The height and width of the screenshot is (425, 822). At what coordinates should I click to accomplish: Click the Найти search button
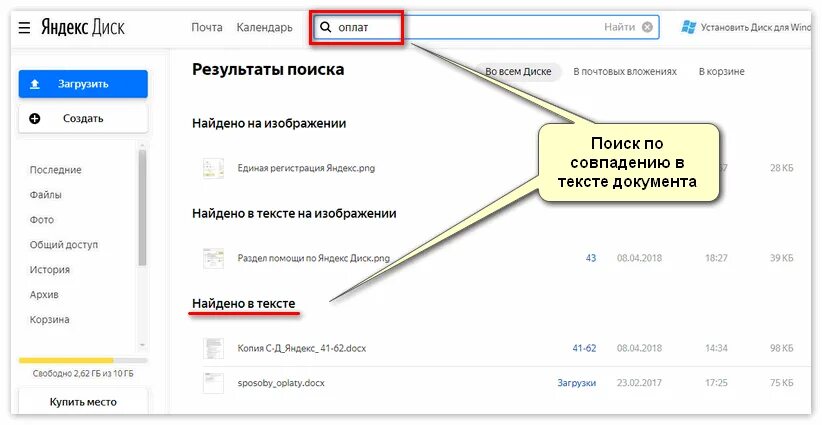(619, 27)
